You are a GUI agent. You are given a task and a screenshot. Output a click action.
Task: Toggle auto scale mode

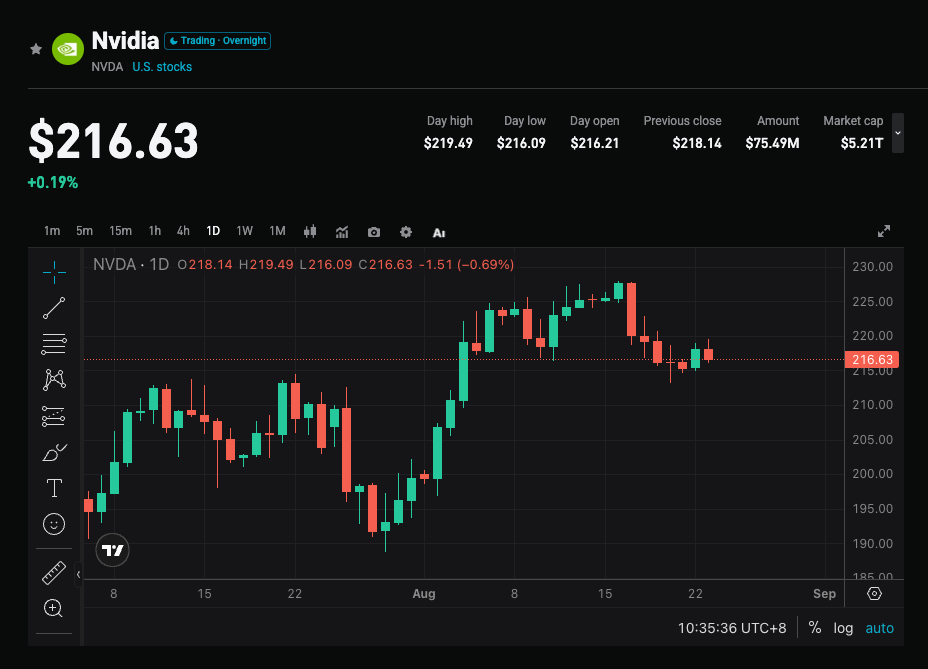(879, 628)
